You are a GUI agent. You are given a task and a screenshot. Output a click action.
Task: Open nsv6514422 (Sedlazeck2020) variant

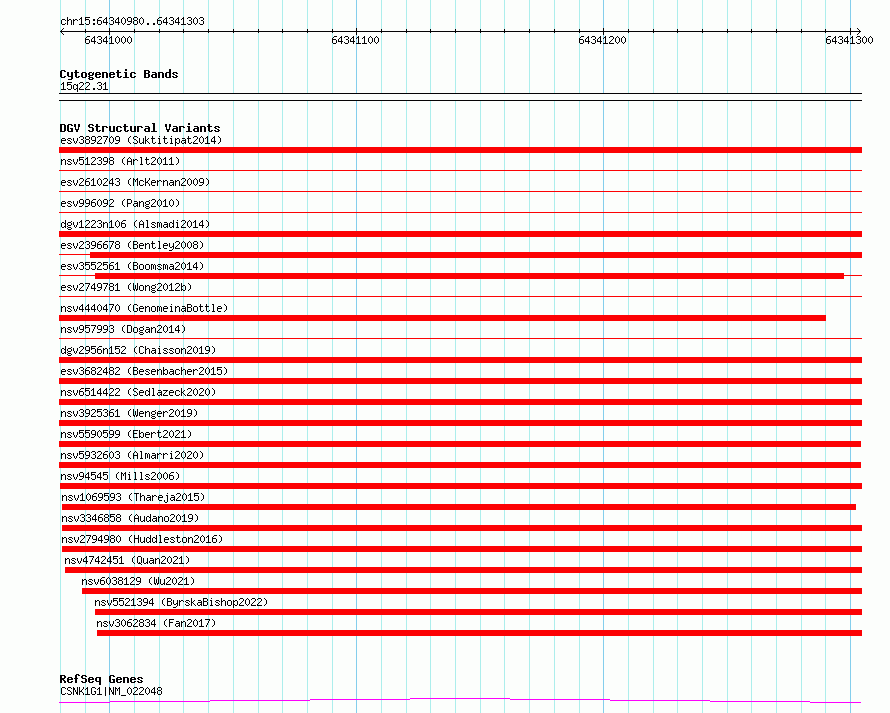[138, 392]
